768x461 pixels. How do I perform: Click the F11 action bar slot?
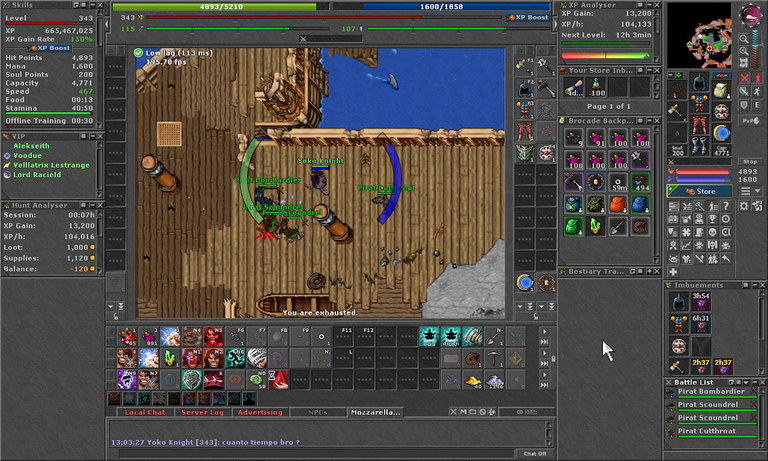coord(343,337)
